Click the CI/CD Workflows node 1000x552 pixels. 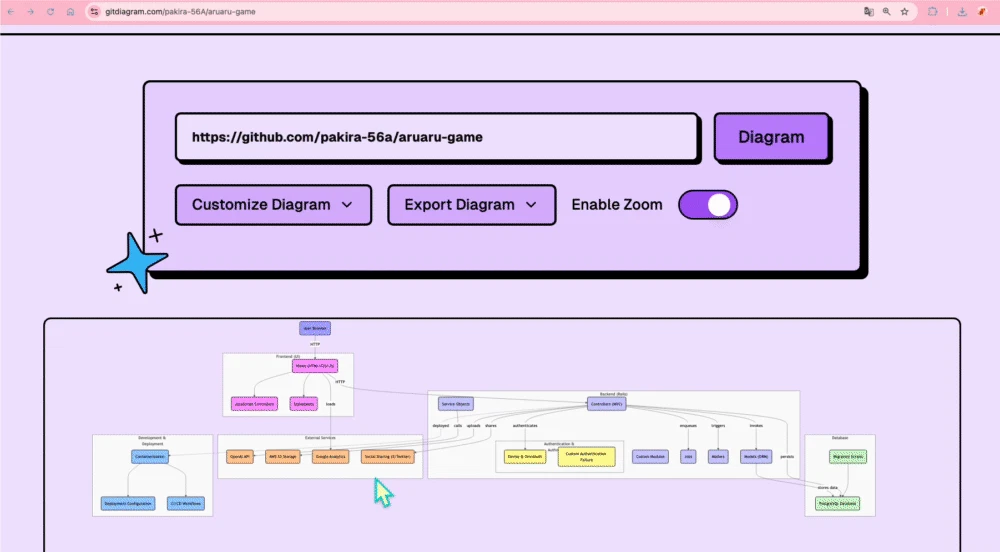[x=186, y=504]
